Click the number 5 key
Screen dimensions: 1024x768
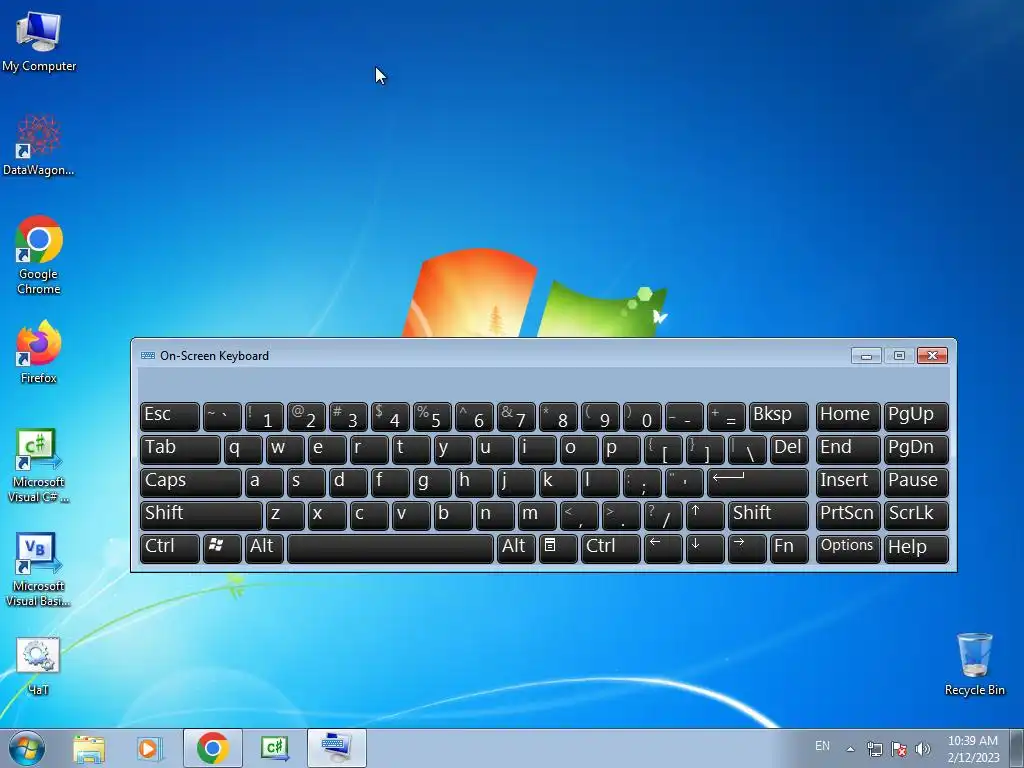pyautogui.click(x=432, y=416)
